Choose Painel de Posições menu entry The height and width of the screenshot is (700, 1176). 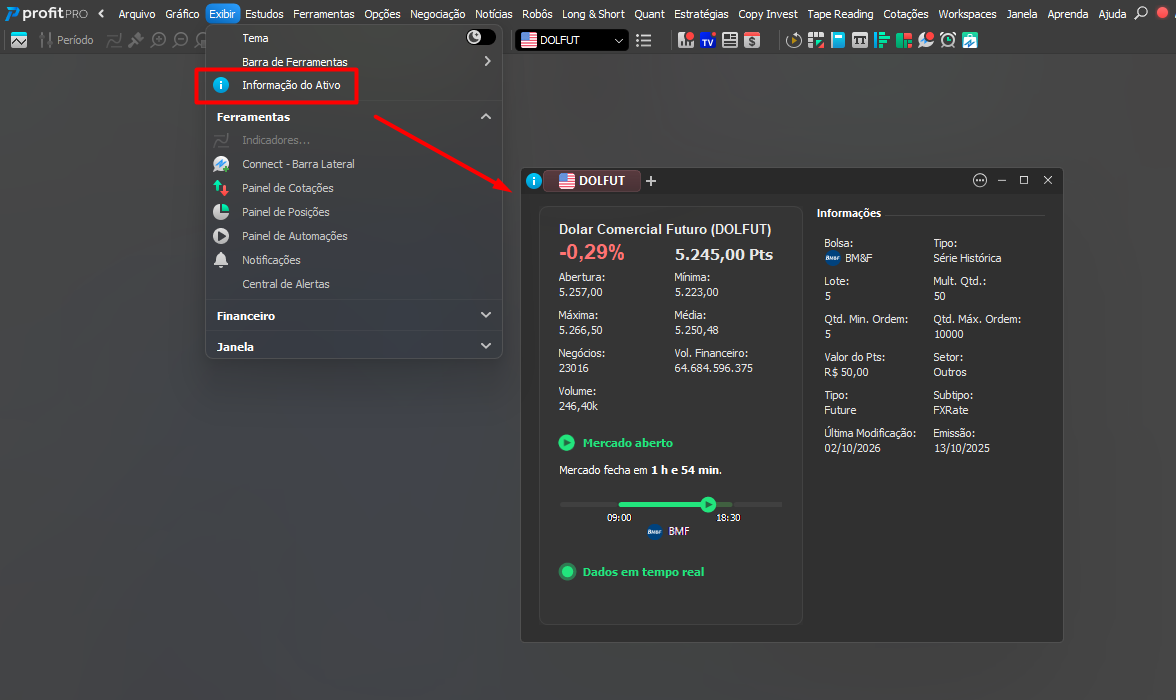pos(353,212)
